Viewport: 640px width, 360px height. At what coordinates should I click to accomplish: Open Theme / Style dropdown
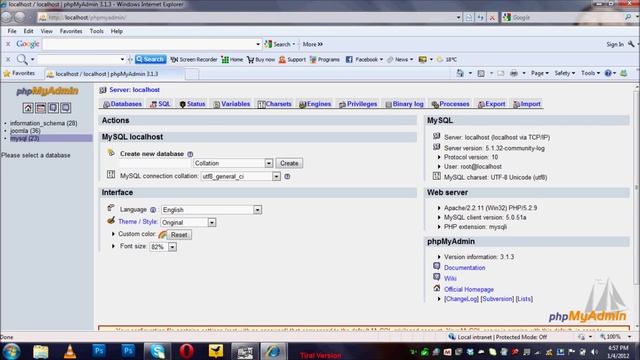188,222
